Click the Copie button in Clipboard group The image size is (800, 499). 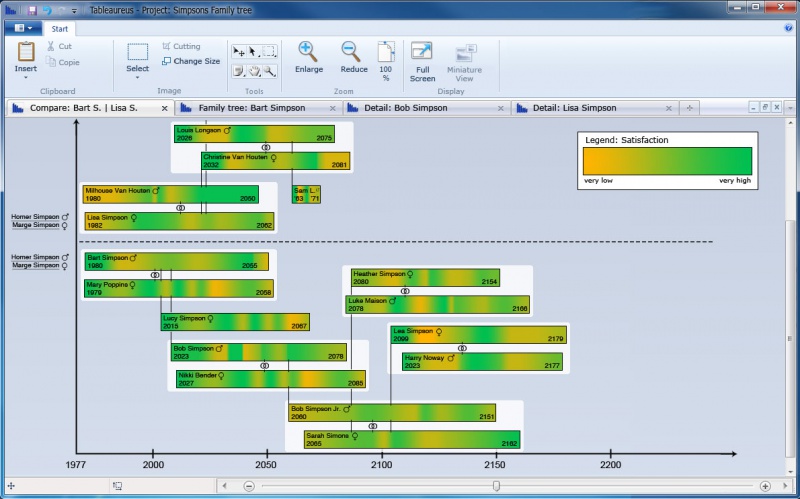point(63,62)
